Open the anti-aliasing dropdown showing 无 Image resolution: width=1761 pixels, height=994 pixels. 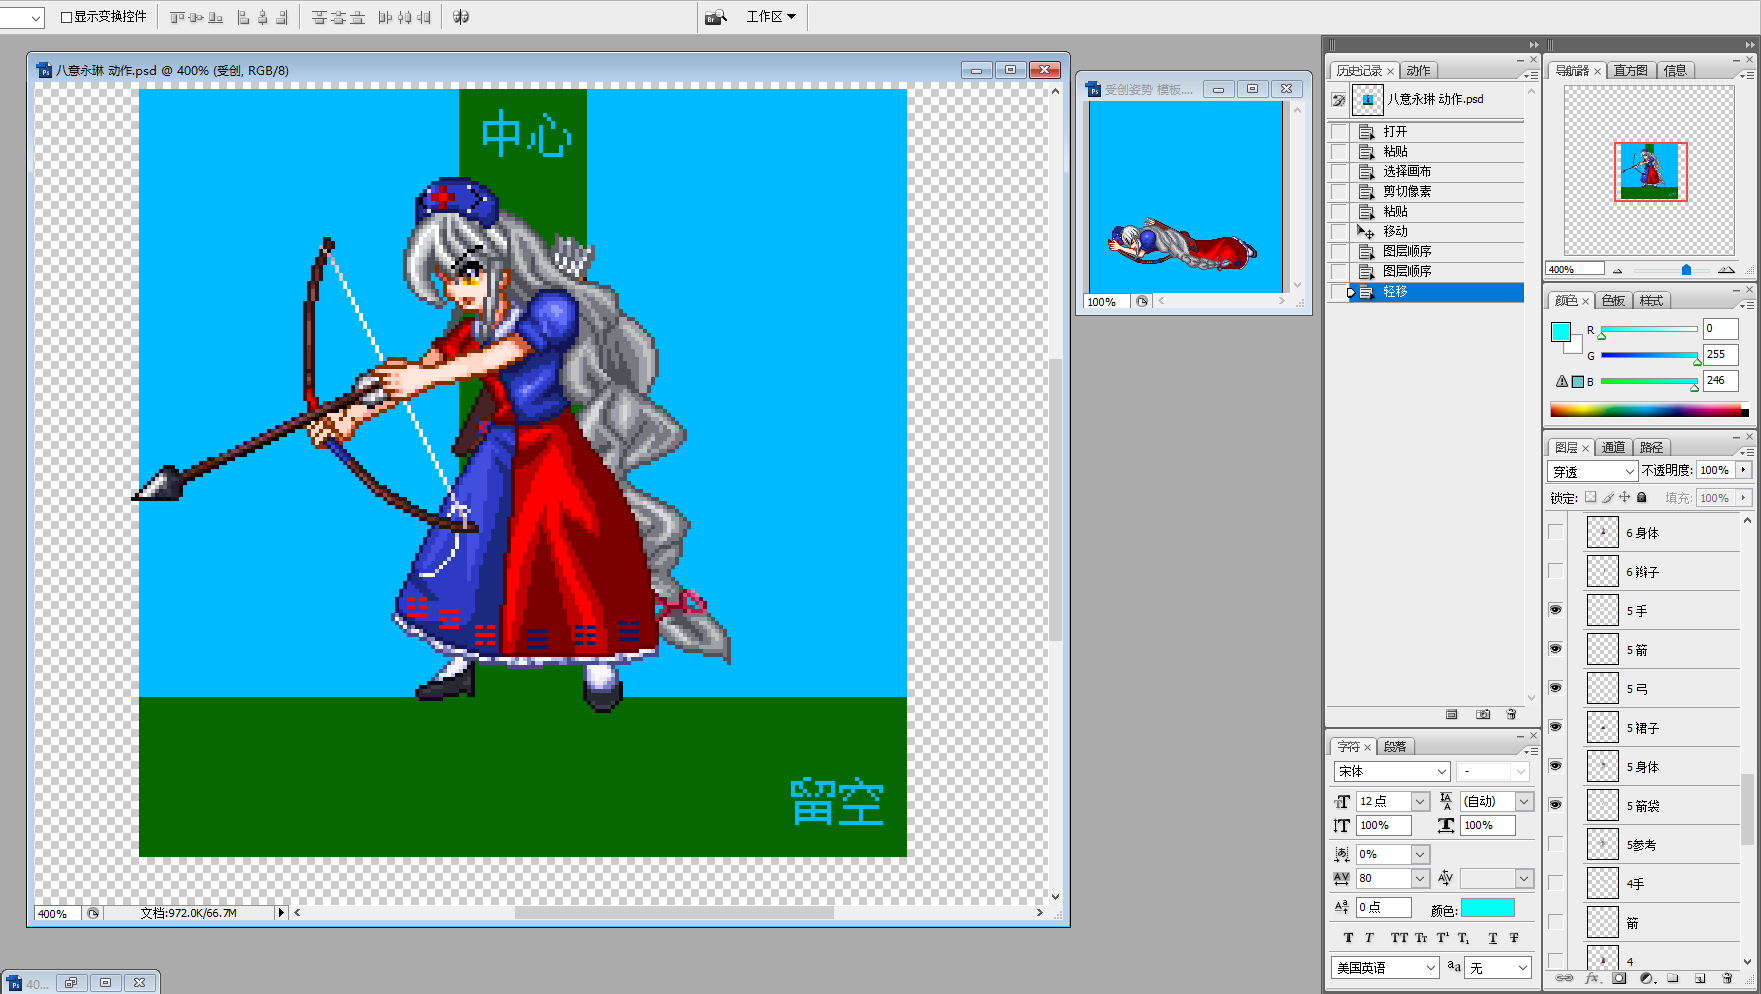click(1497, 967)
